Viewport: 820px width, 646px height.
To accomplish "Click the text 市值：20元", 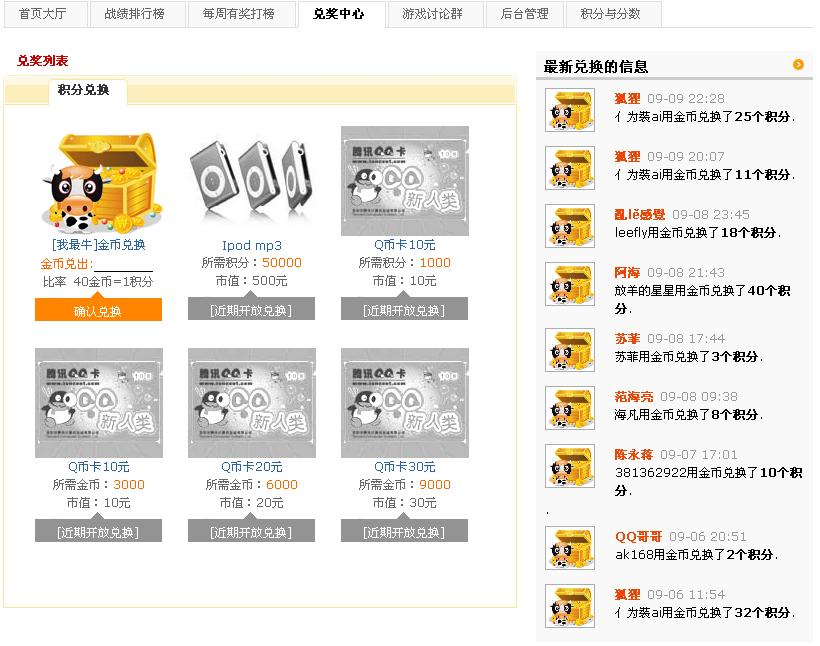I will coord(252,503).
